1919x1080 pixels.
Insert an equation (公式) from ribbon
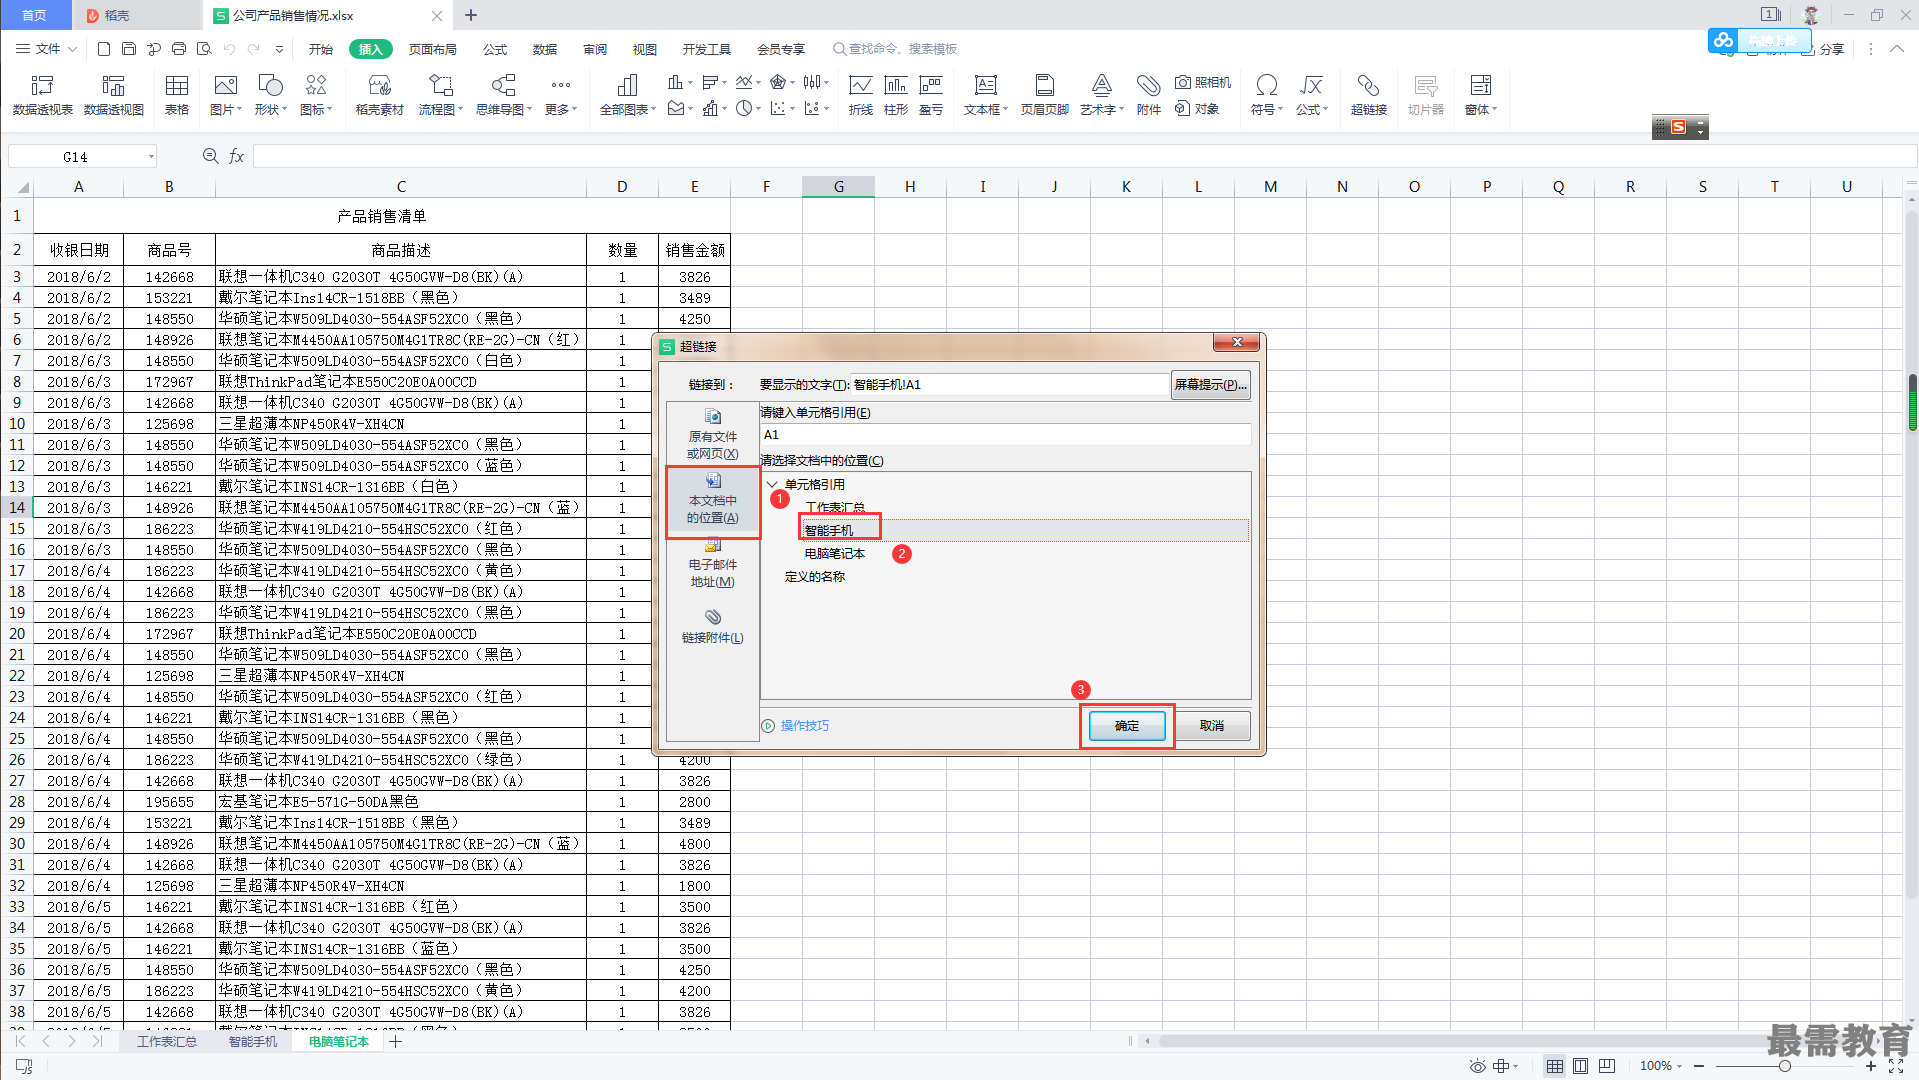[x=1311, y=95]
